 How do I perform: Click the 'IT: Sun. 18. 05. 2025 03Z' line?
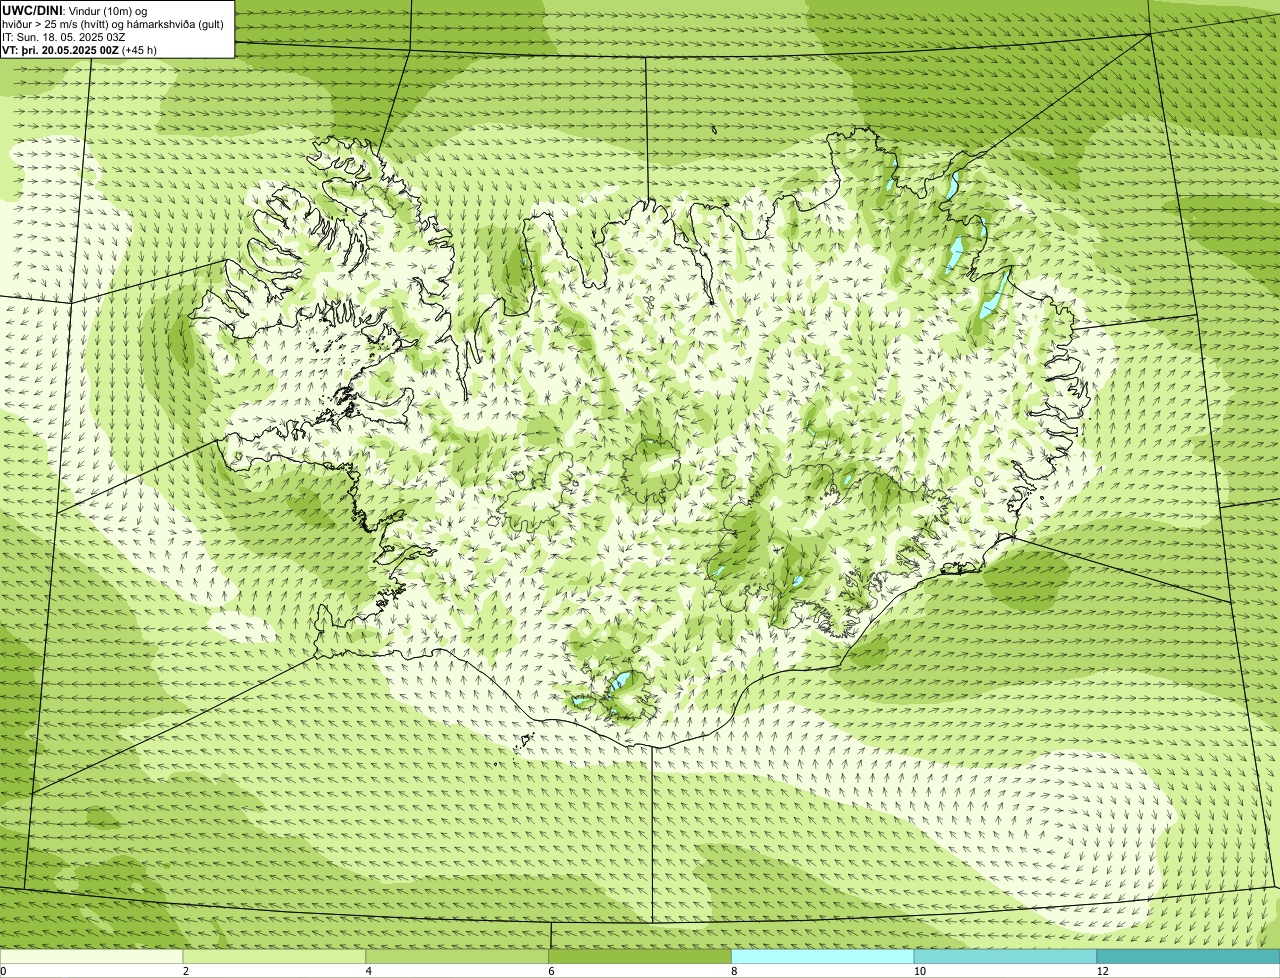[x=64, y=36]
